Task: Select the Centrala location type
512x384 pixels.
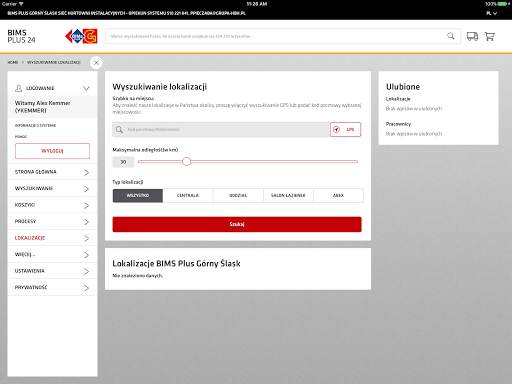Action: click(x=188, y=196)
